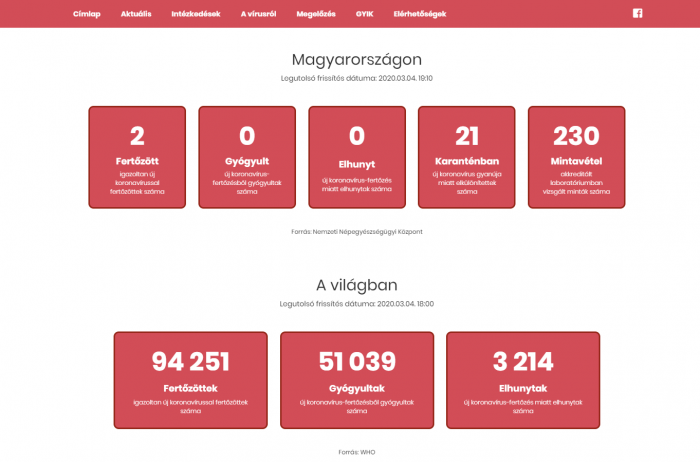Click the Mintavétel card showing 230

click(576, 157)
